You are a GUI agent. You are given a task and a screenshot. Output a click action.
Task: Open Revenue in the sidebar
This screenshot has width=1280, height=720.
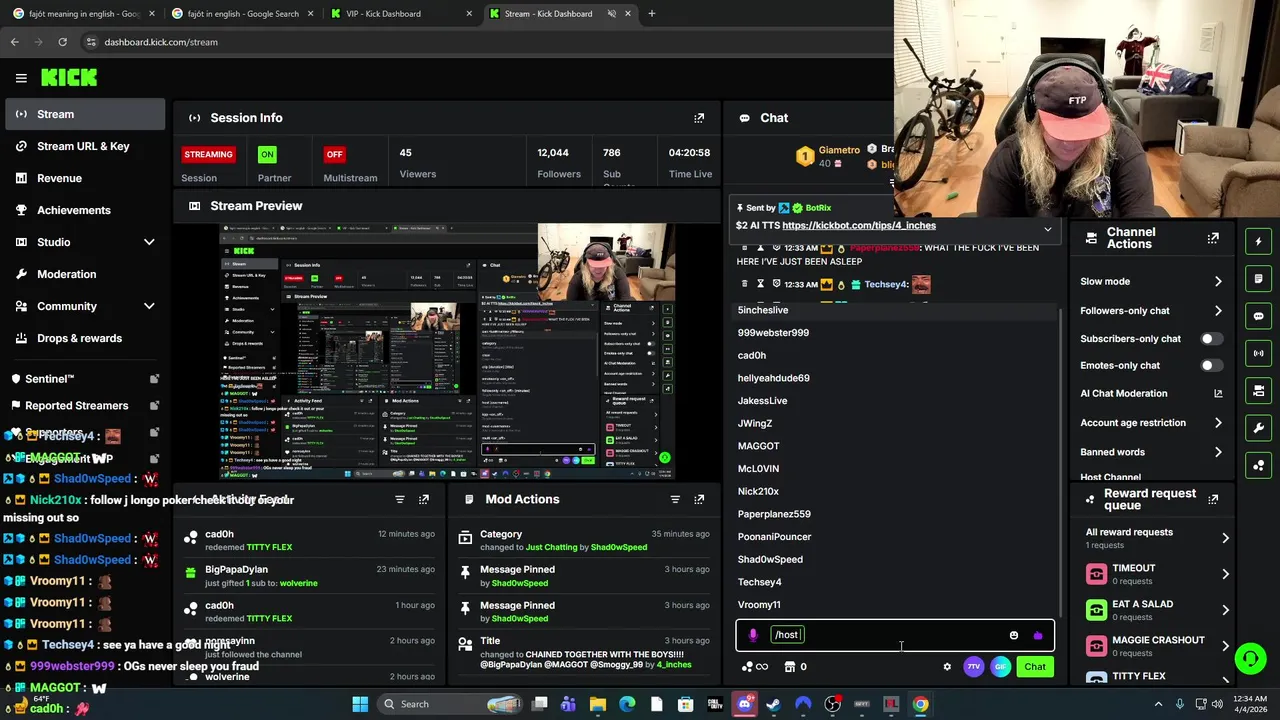(85, 178)
